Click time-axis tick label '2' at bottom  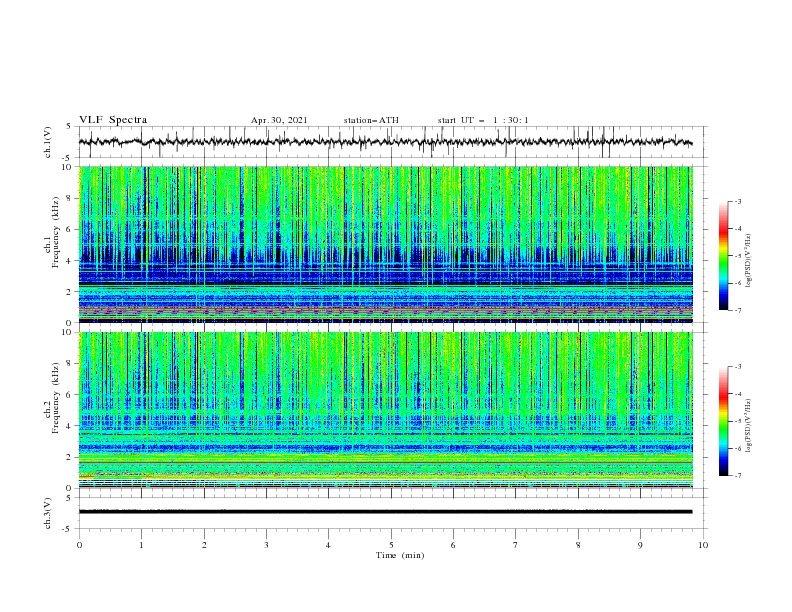point(204,545)
